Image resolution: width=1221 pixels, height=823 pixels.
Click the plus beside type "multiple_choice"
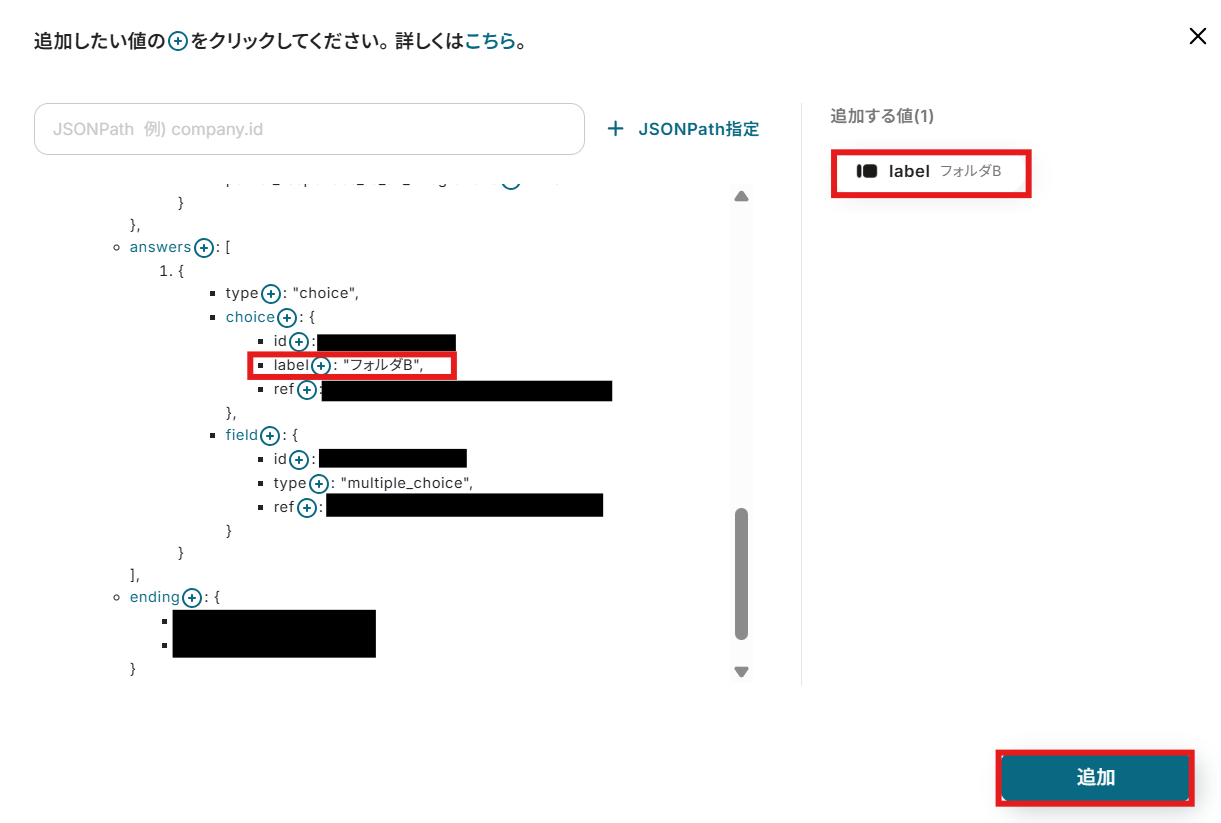[x=319, y=484]
